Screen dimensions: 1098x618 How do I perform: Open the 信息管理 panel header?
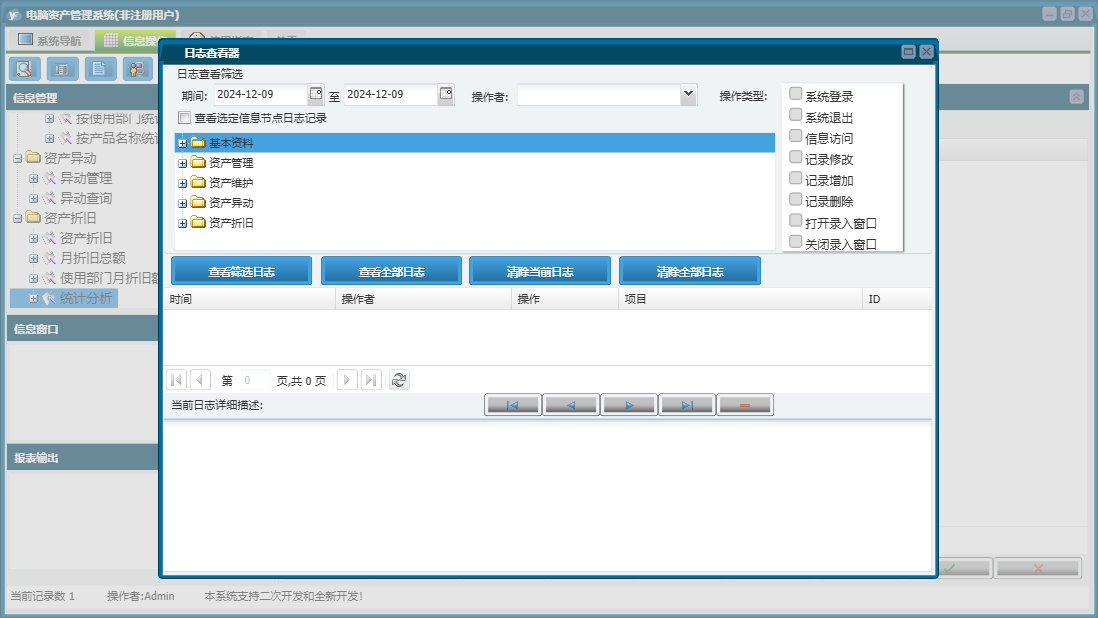[83, 98]
